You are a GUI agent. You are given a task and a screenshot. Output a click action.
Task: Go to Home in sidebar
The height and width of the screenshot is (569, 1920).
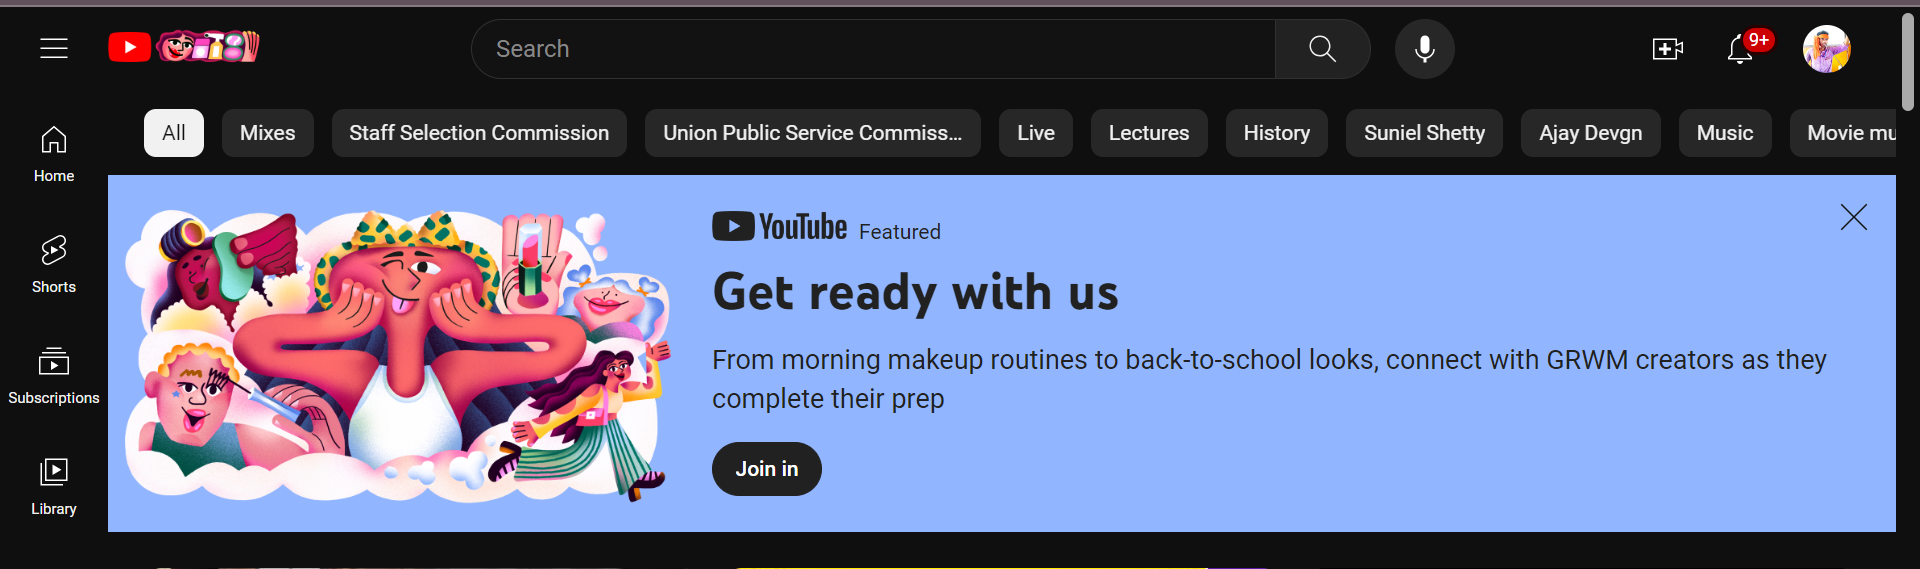[54, 154]
